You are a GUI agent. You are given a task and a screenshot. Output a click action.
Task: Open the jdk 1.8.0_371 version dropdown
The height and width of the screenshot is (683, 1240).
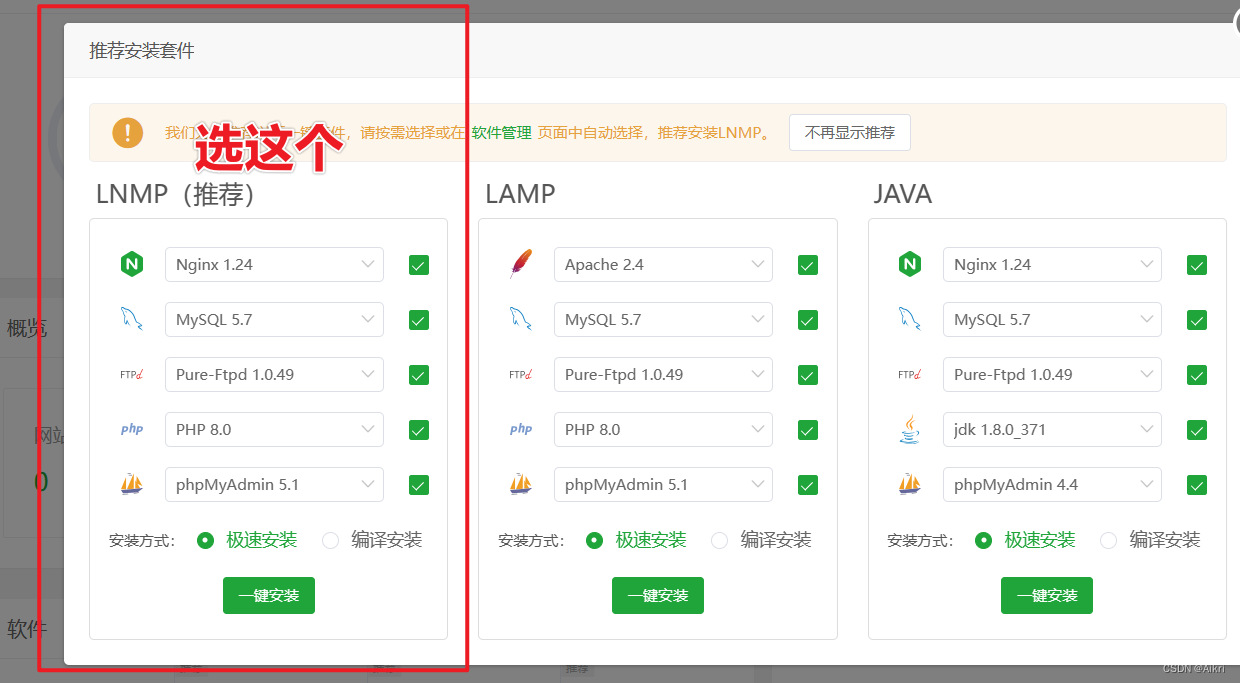pos(1052,429)
